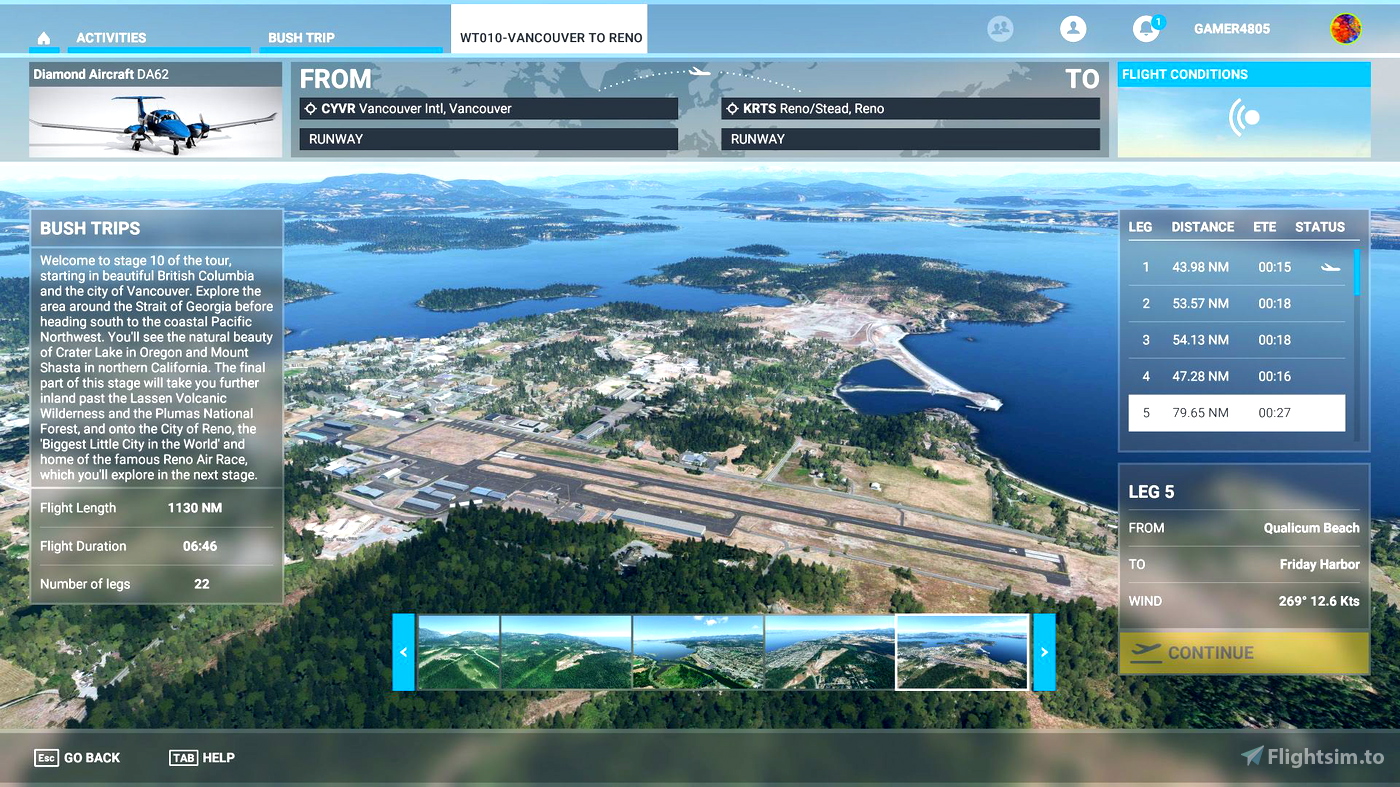This screenshot has width=1400, height=787.
Task: Click the GAMER4805 username
Action: pos(1232,29)
